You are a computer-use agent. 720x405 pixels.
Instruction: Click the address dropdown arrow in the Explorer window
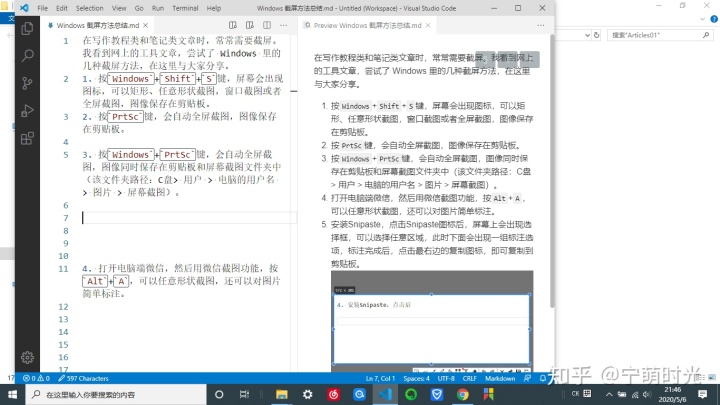tap(587, 35)
